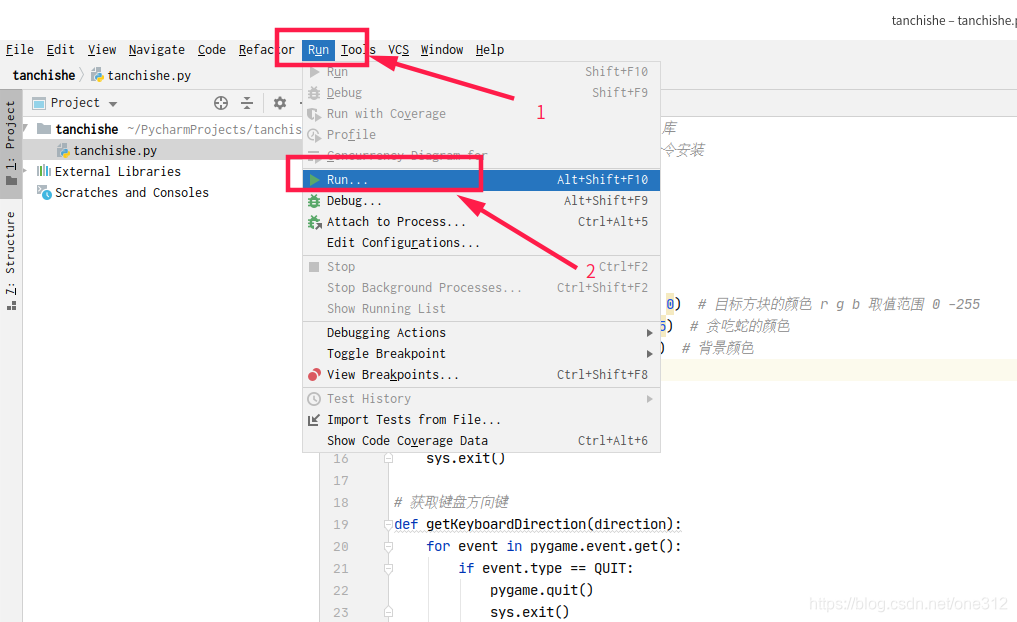Choose Run... with Alt+Shift+F10
The height and width of the screenshot is (622, 1017).
point(481,180)
